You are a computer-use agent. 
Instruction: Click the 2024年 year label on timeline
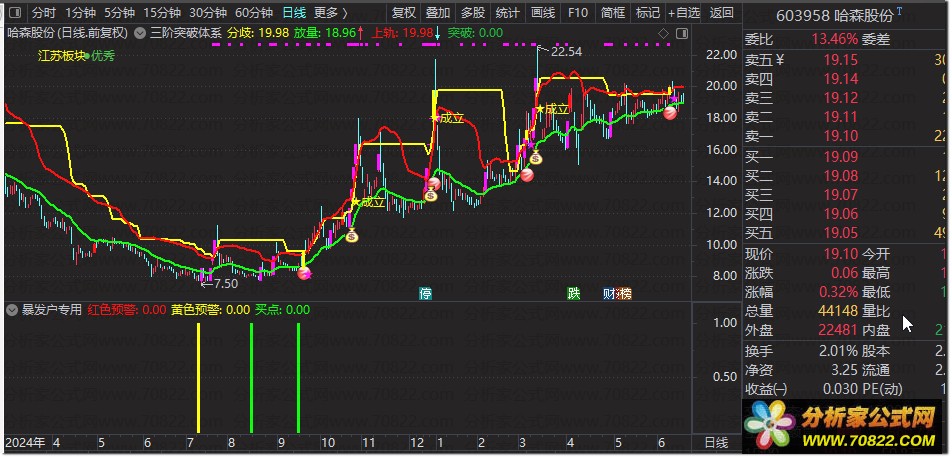[x=25, y=442]
